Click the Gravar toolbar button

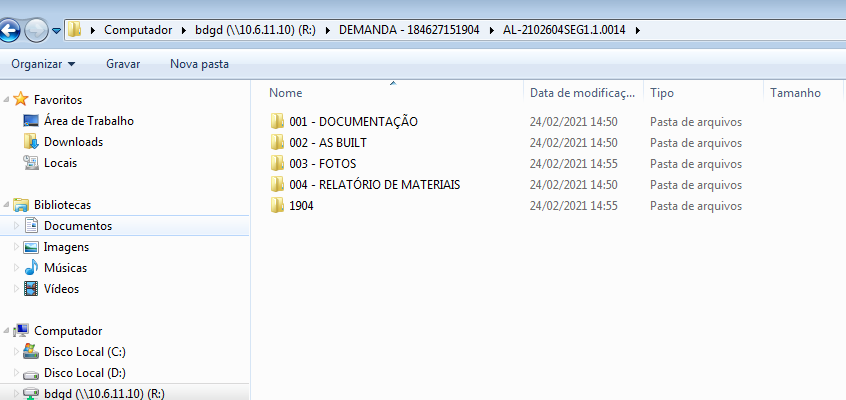(123, 64)
